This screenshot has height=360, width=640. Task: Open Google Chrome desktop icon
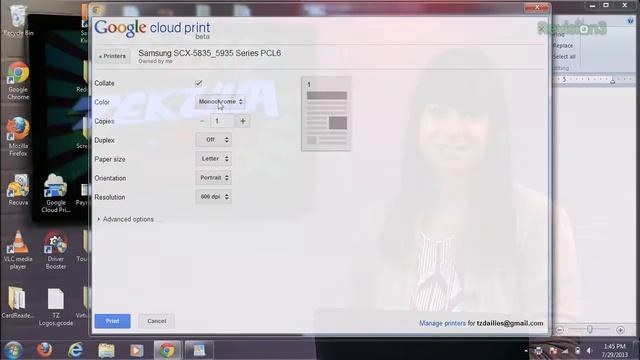[x=18, y=81]
